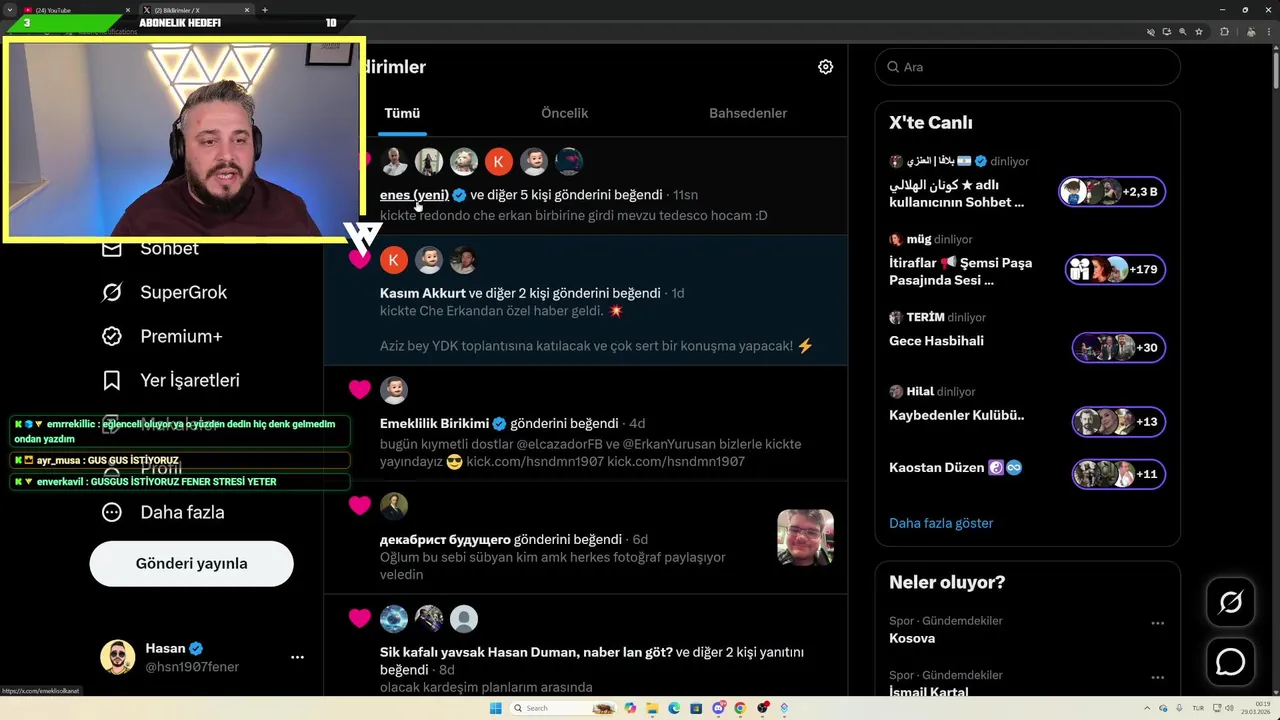This screenshot has height=720, width=1280.
Task: Join the +2,3 B listeners space
Action: [1112, 191]
